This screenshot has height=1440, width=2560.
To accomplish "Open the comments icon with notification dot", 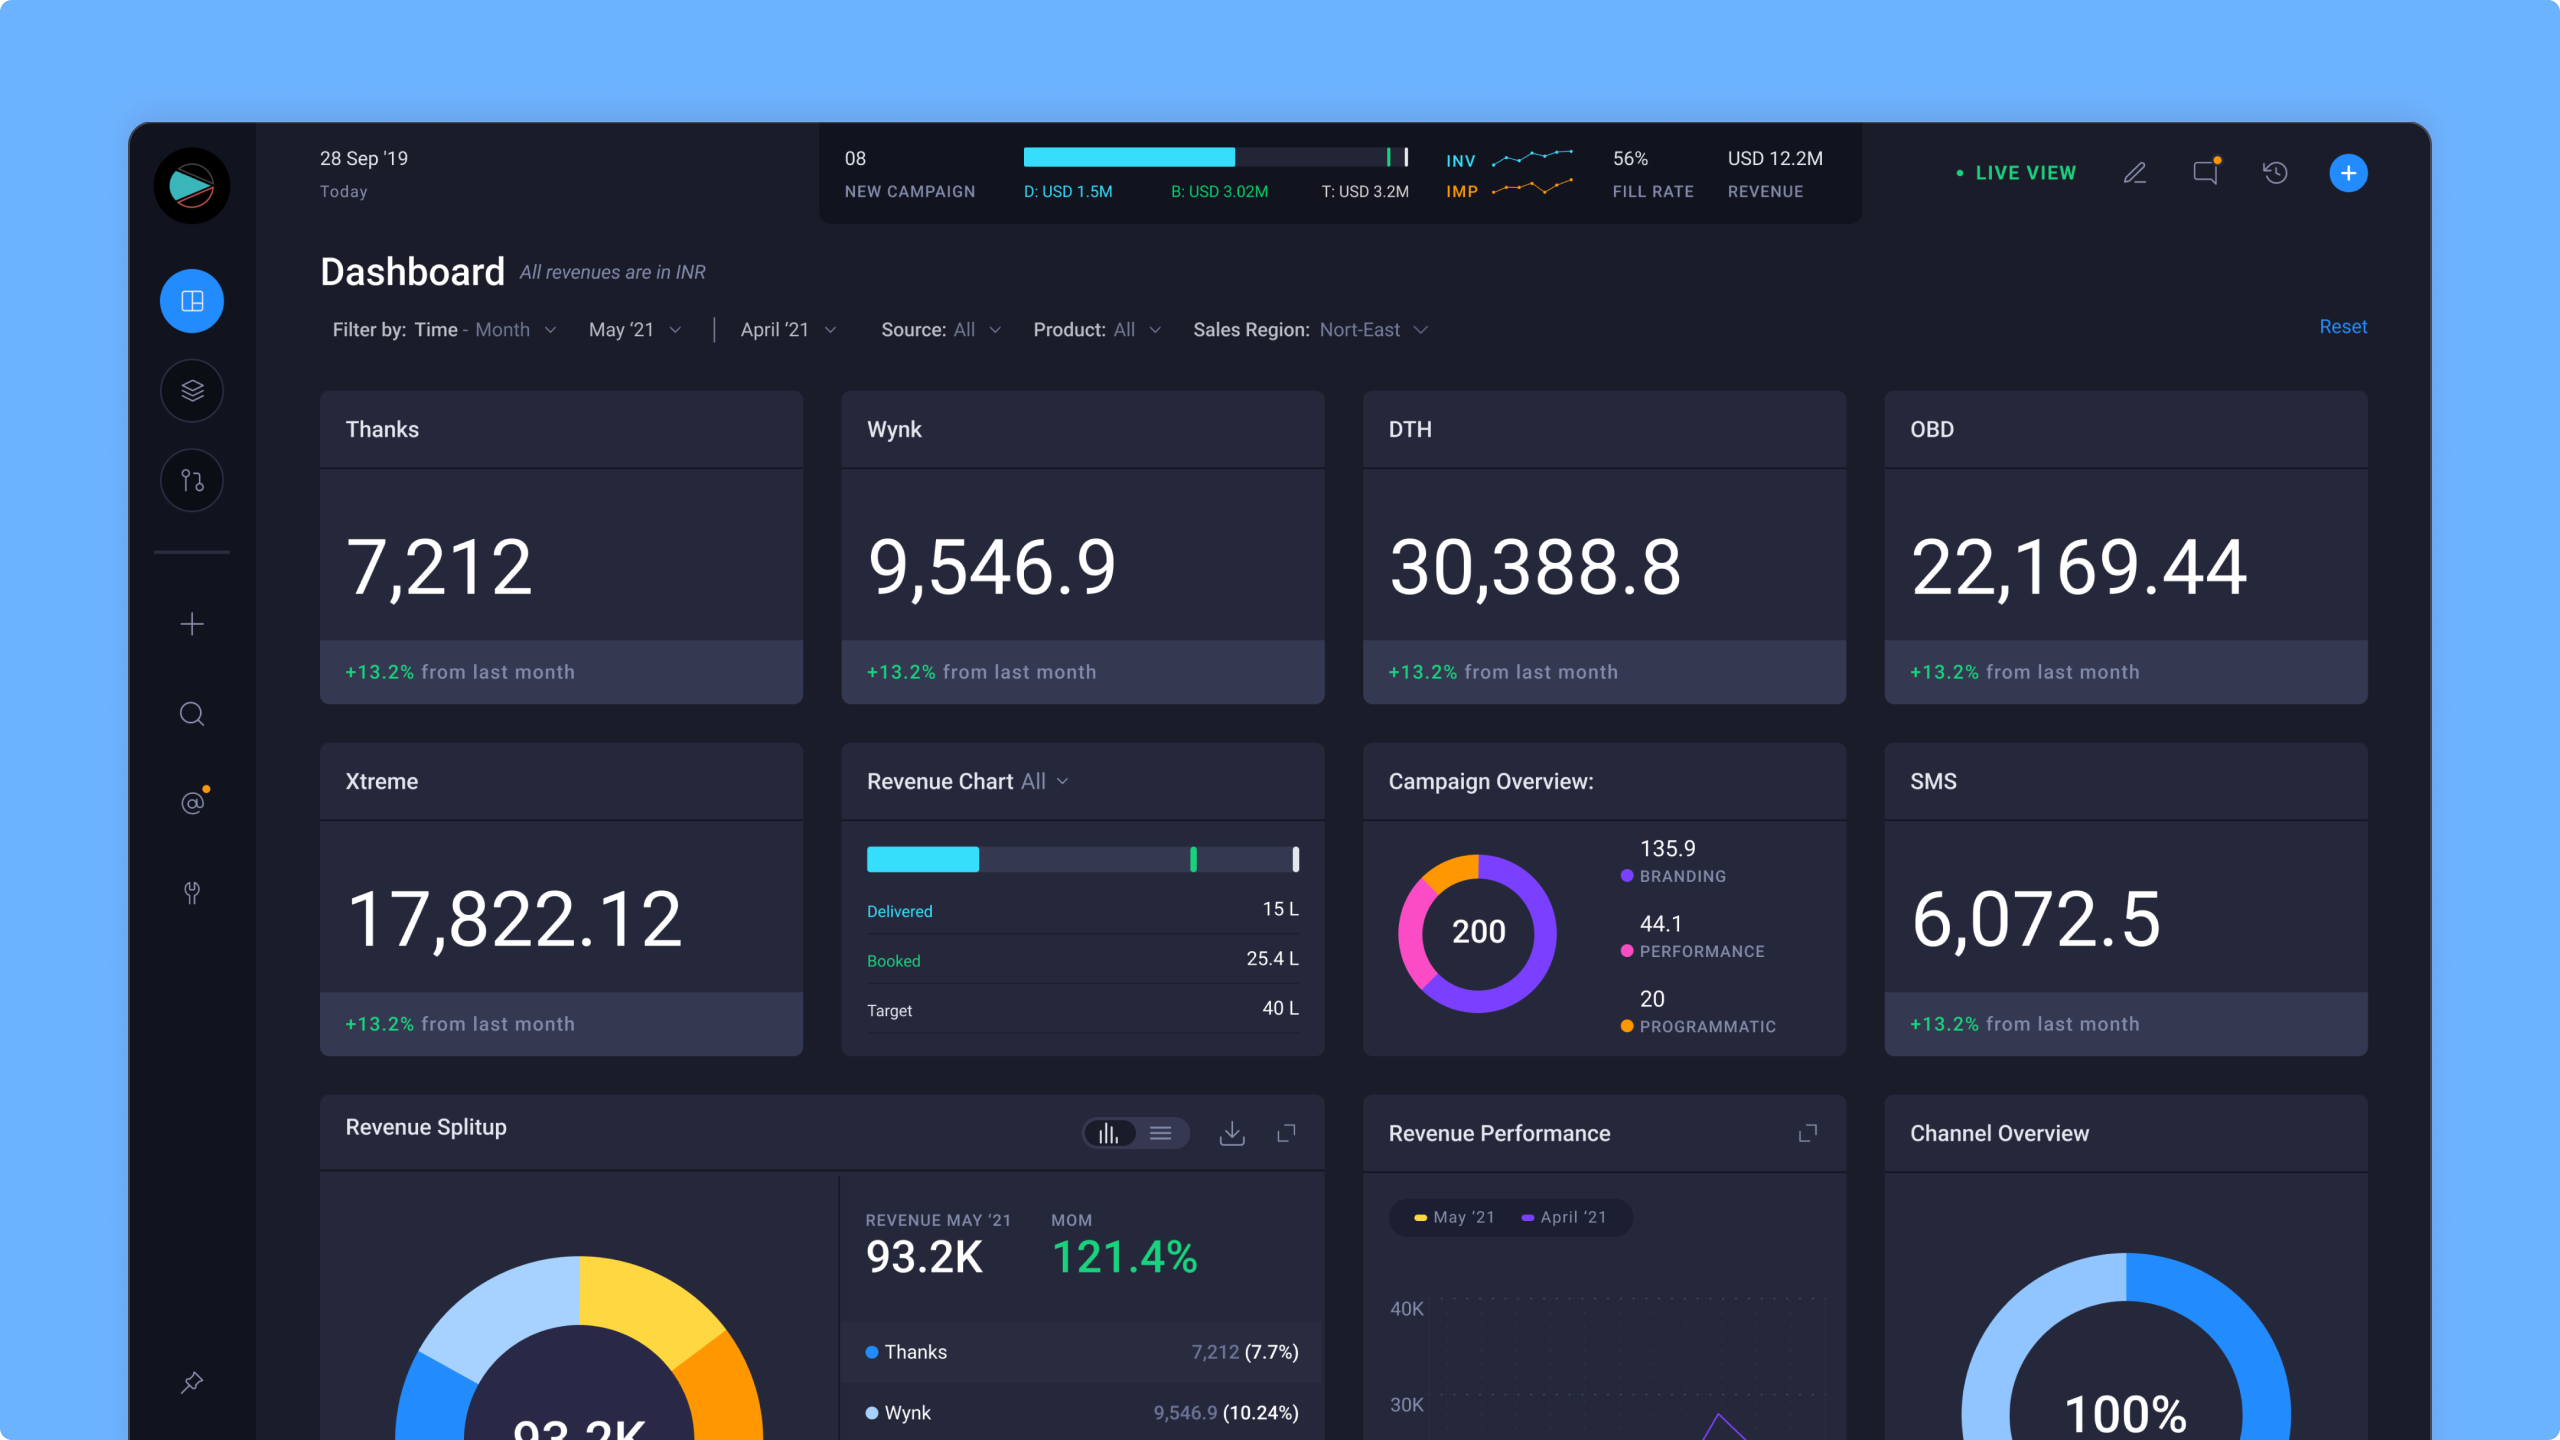I will pos(2206,172).
